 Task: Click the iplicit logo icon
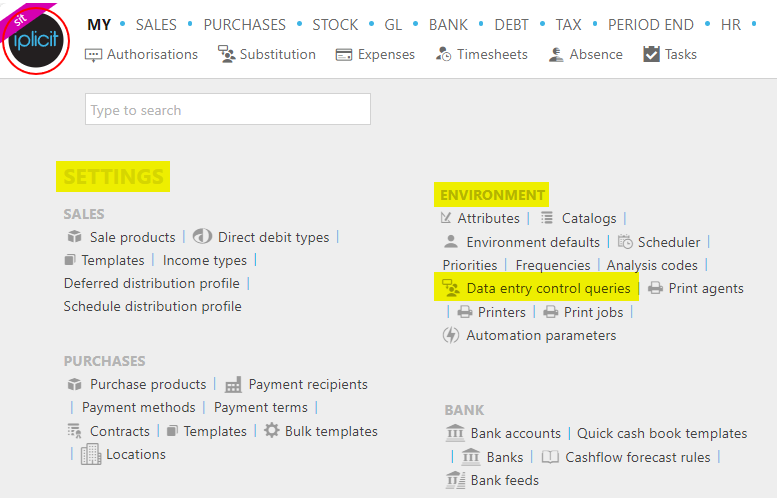tap(35, 40)
